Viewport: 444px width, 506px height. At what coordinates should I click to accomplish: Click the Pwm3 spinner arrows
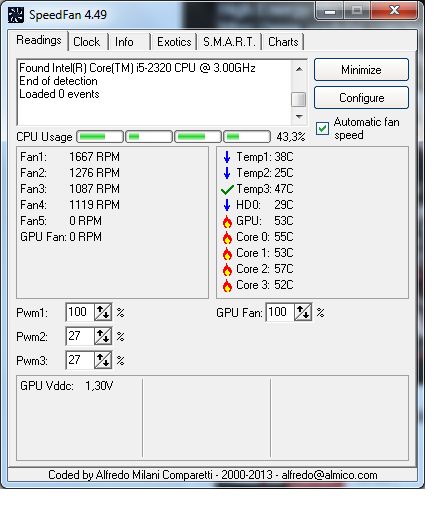click(x=103, y=360)
